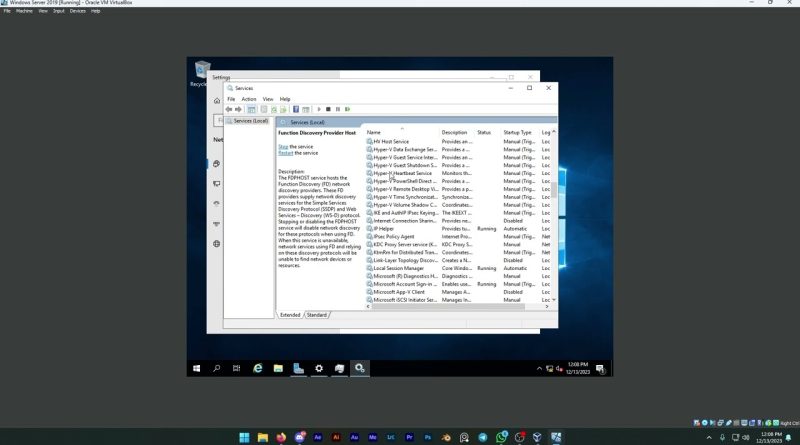800x445 pixels.
Task: Select Services (Local) tree node
Action: click(247, 121)
